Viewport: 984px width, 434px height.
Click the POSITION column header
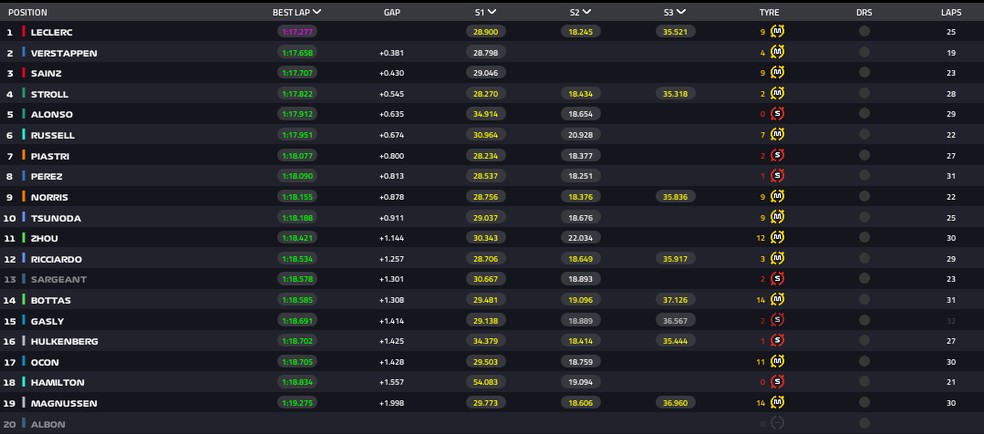tap(28, 13)
